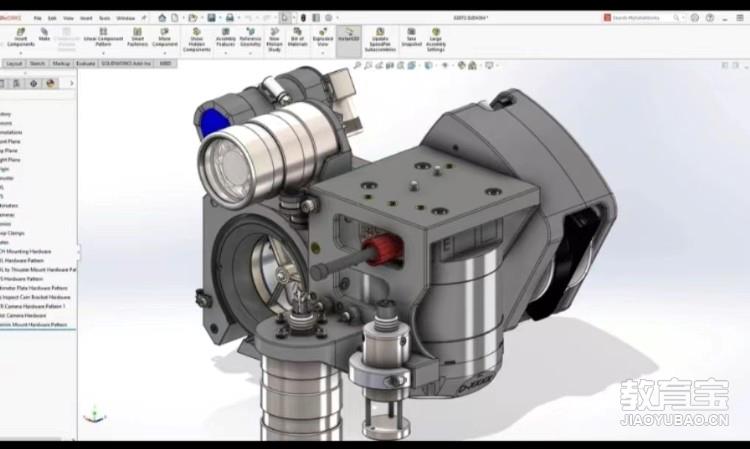Open the View menu
The width and height of the screenshot is (750, 449).
coord(68,18)
